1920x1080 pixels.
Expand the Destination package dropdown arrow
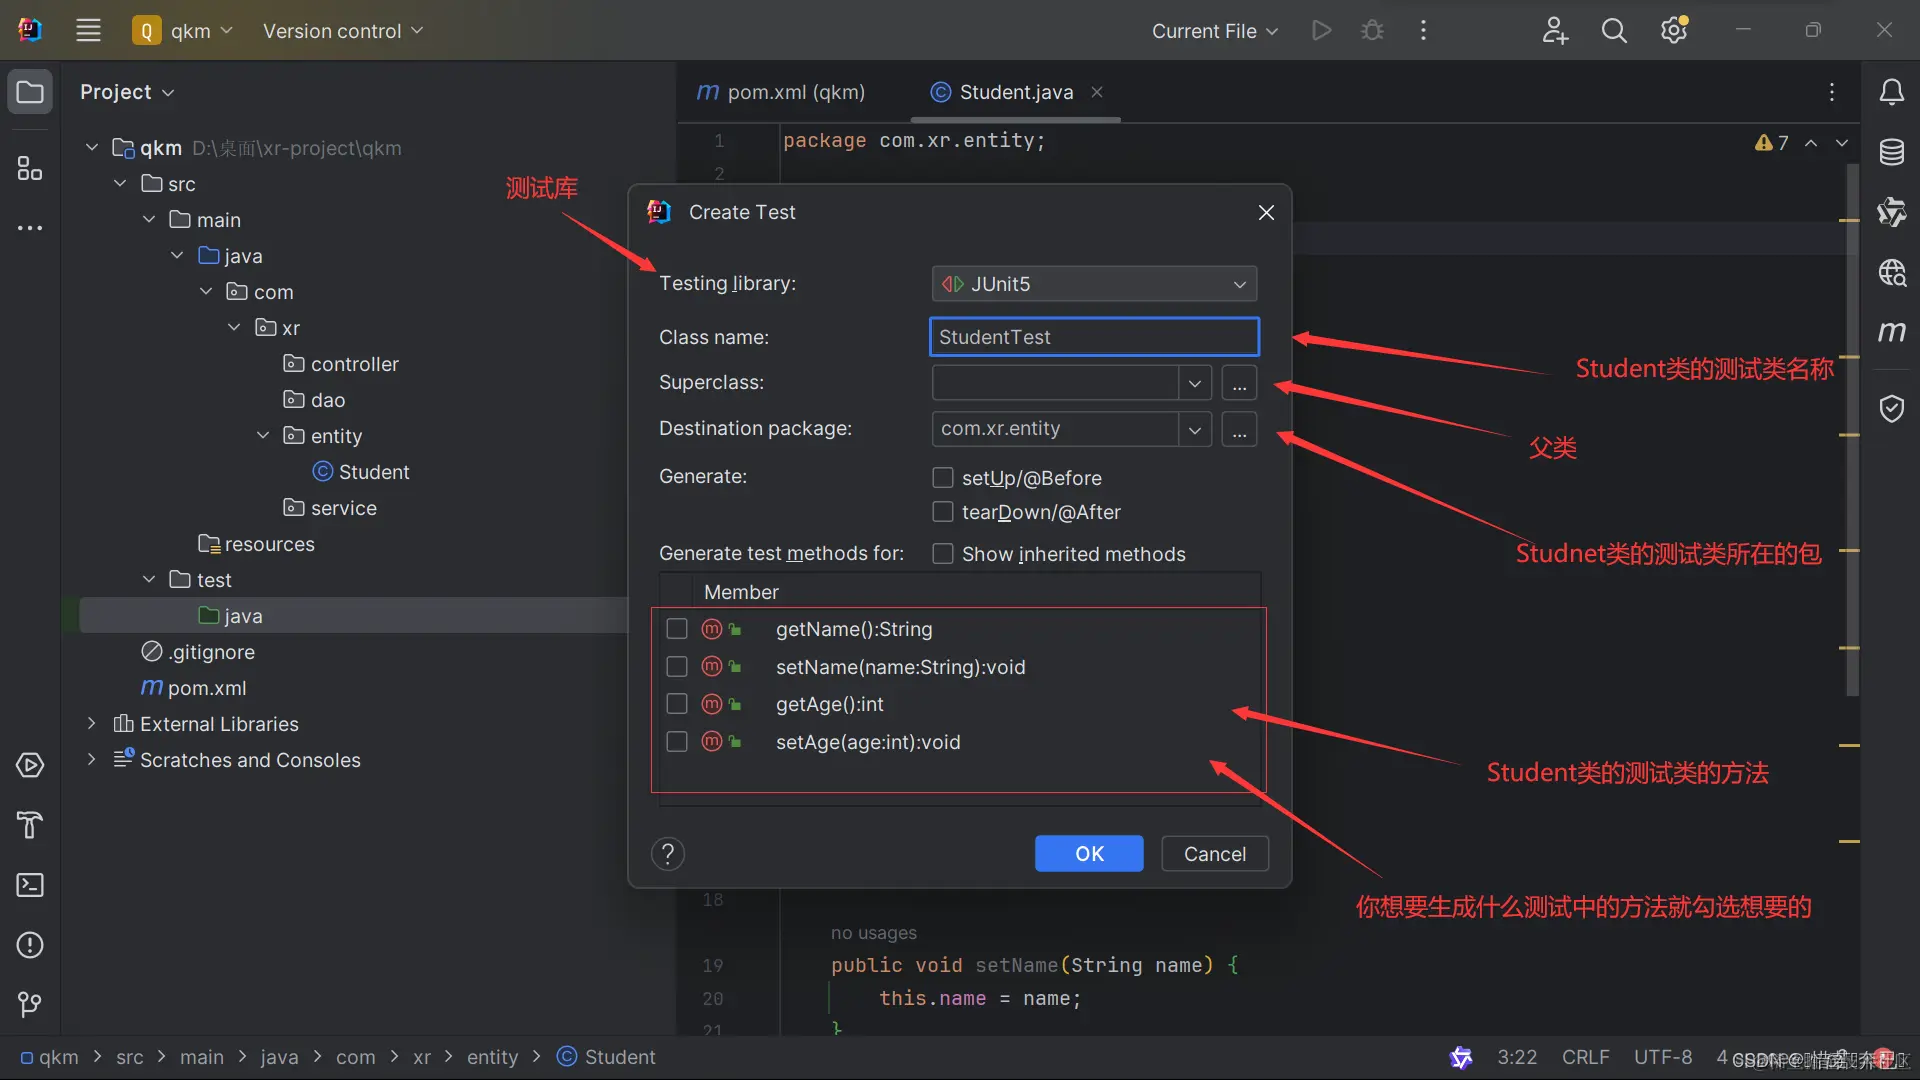click(1194, 429)
